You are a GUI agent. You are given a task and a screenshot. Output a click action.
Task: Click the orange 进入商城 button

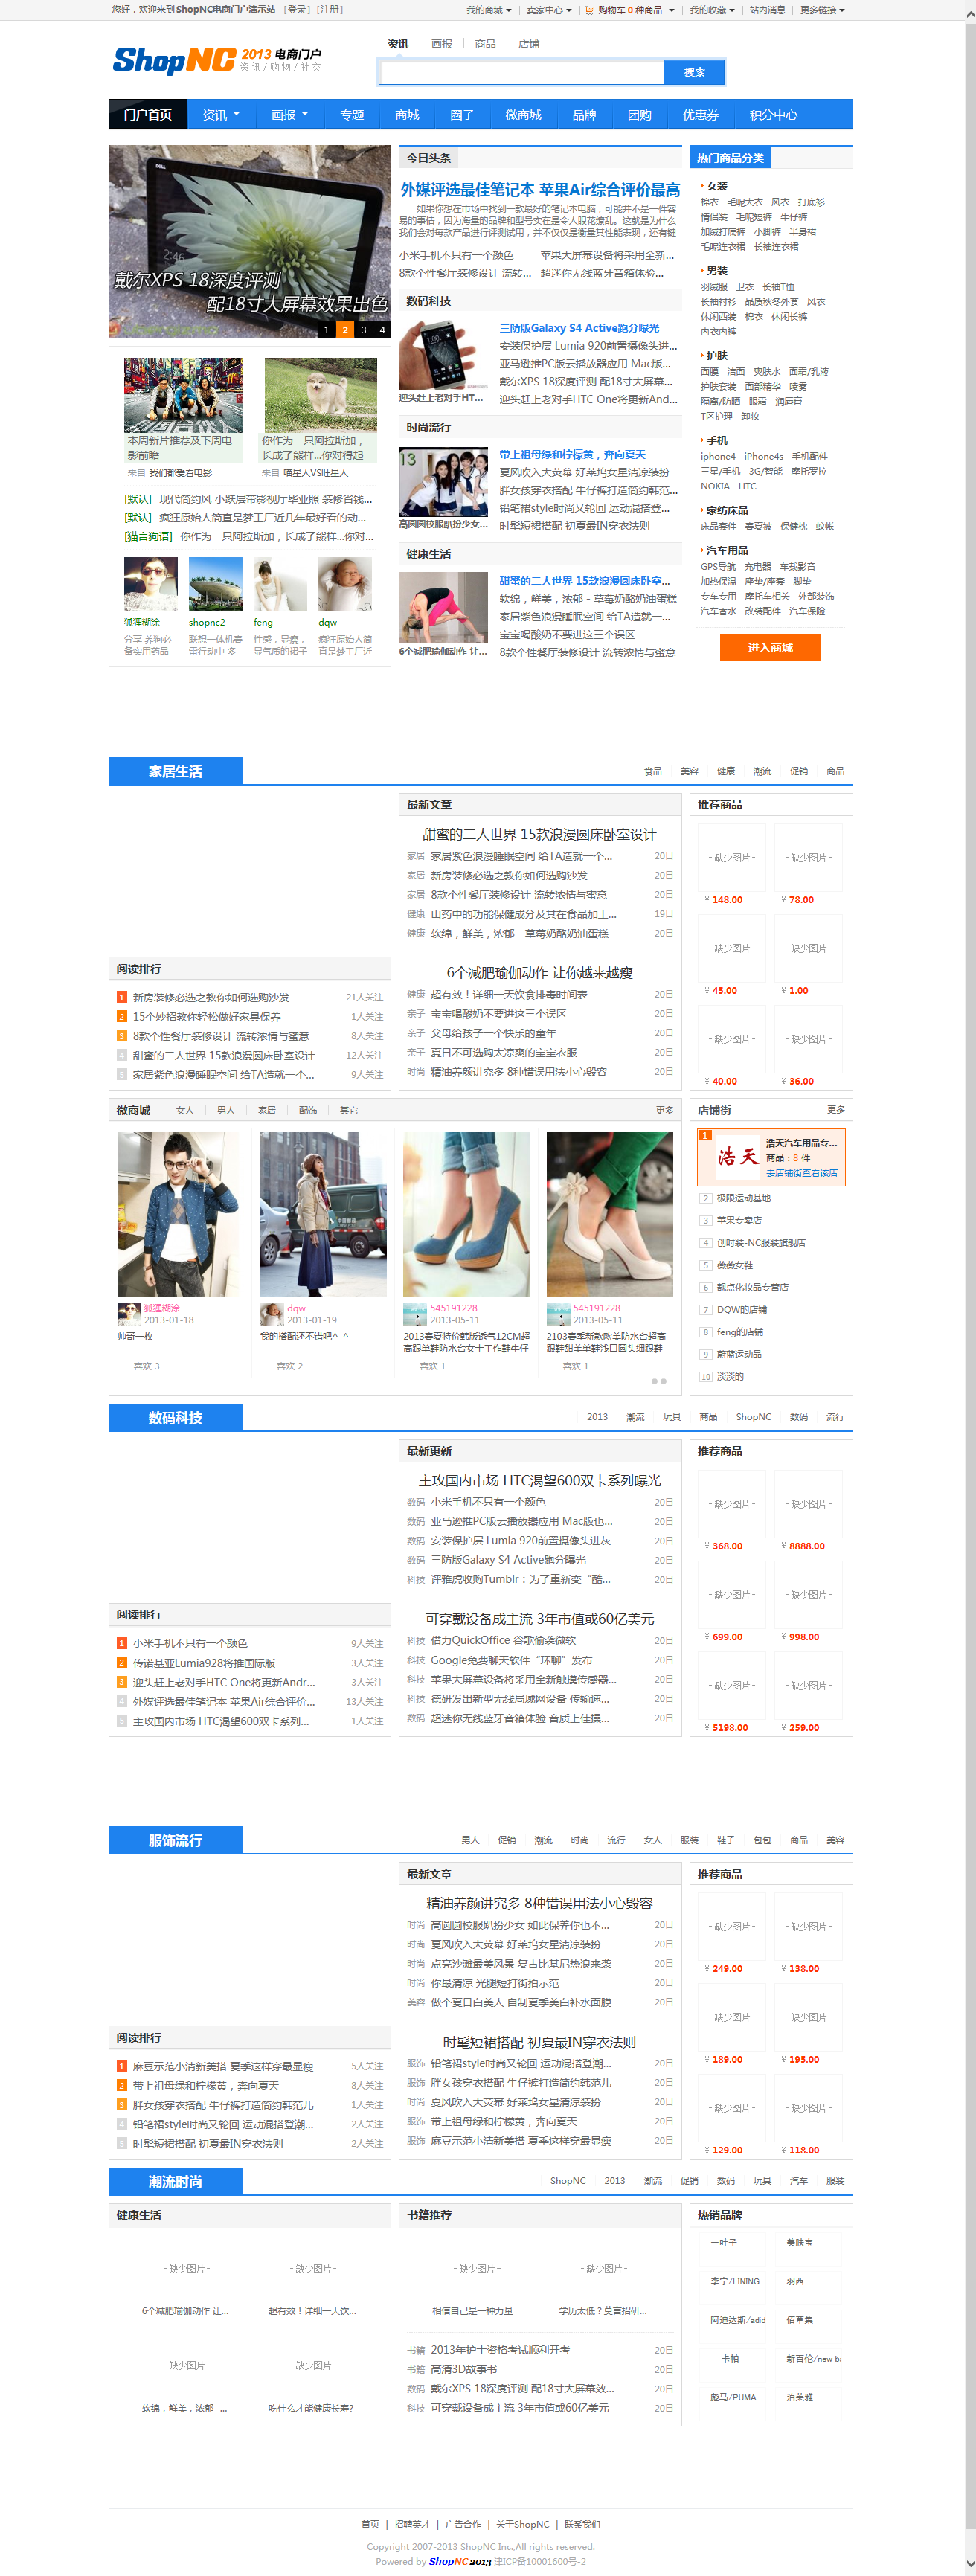tap(770, 647)
